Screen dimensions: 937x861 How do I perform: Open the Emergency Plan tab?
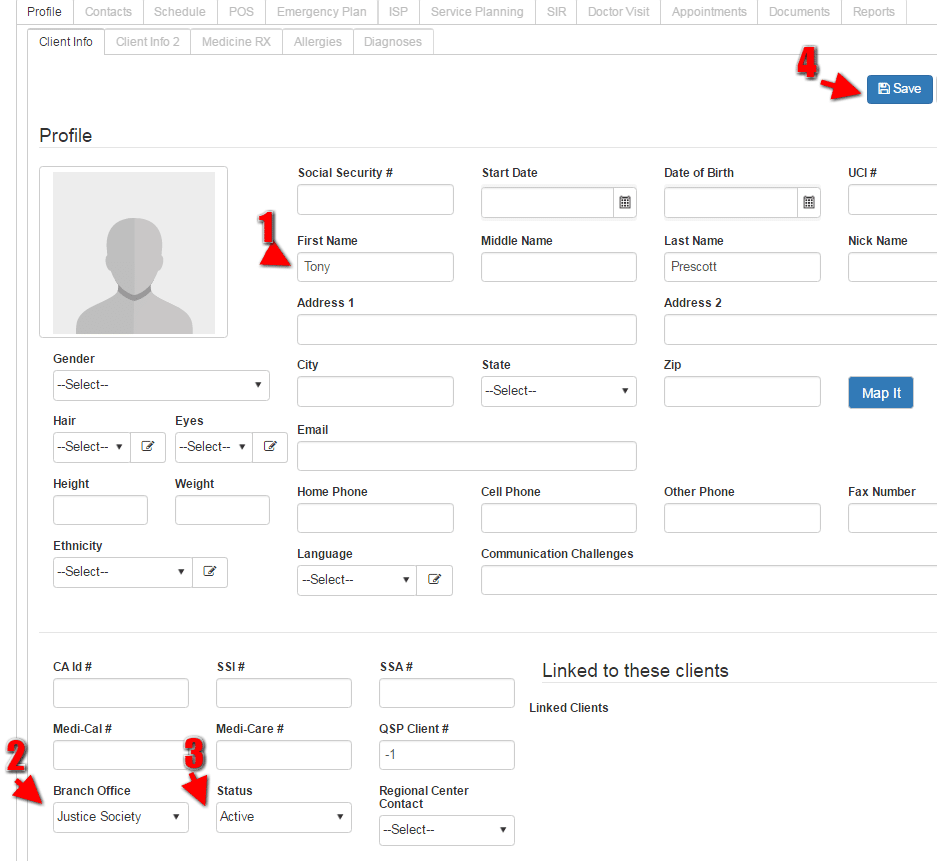[321, 12]
